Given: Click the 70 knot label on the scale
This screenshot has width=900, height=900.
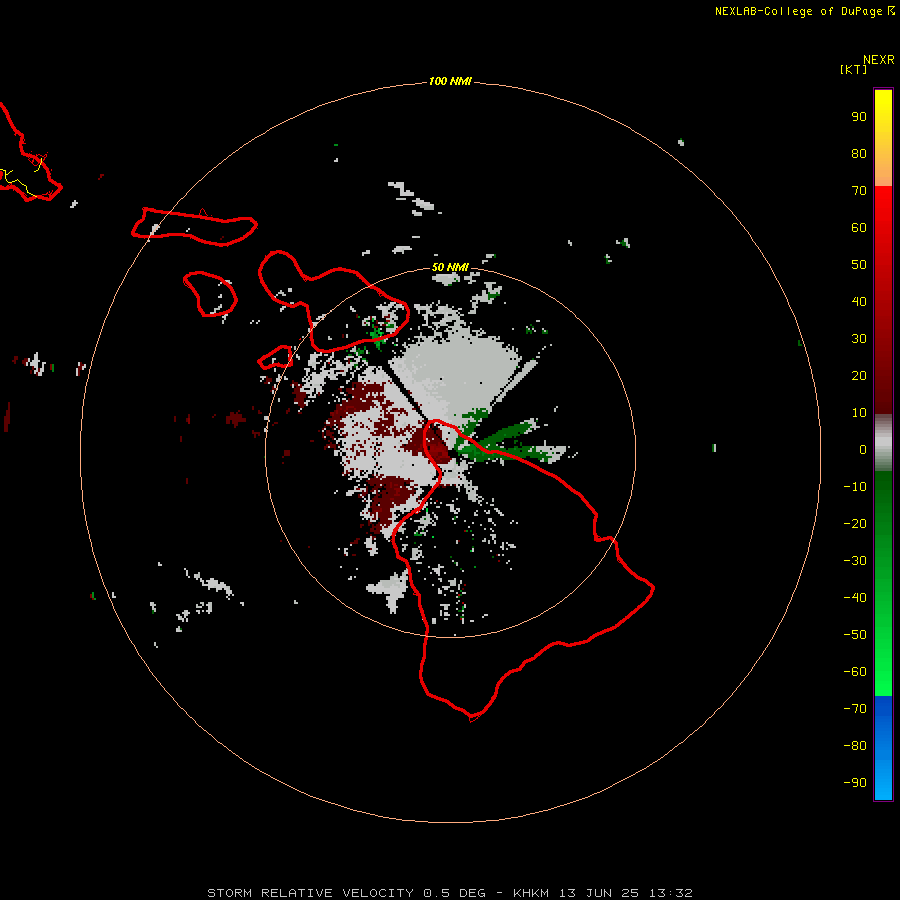Looking at the screenshot, I should 859,191.
